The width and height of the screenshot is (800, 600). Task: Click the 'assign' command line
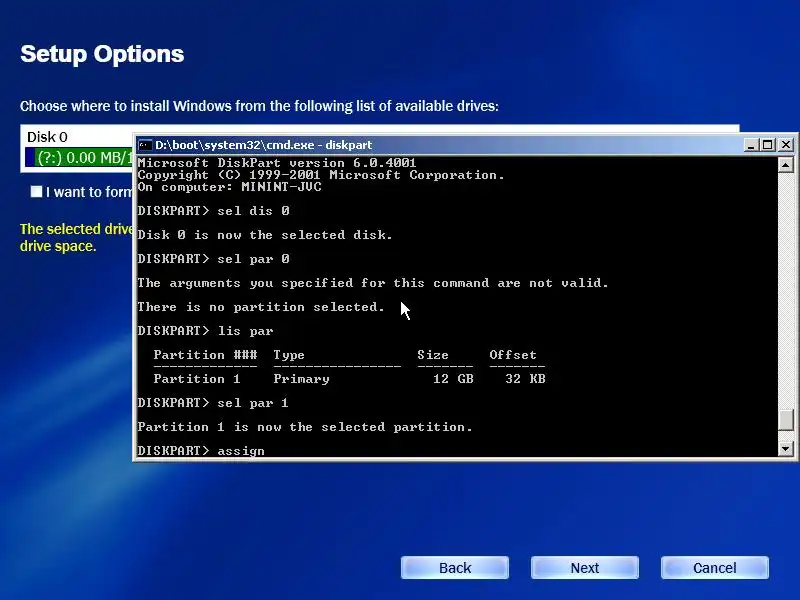pyautogui.click(x=201, y=451)
